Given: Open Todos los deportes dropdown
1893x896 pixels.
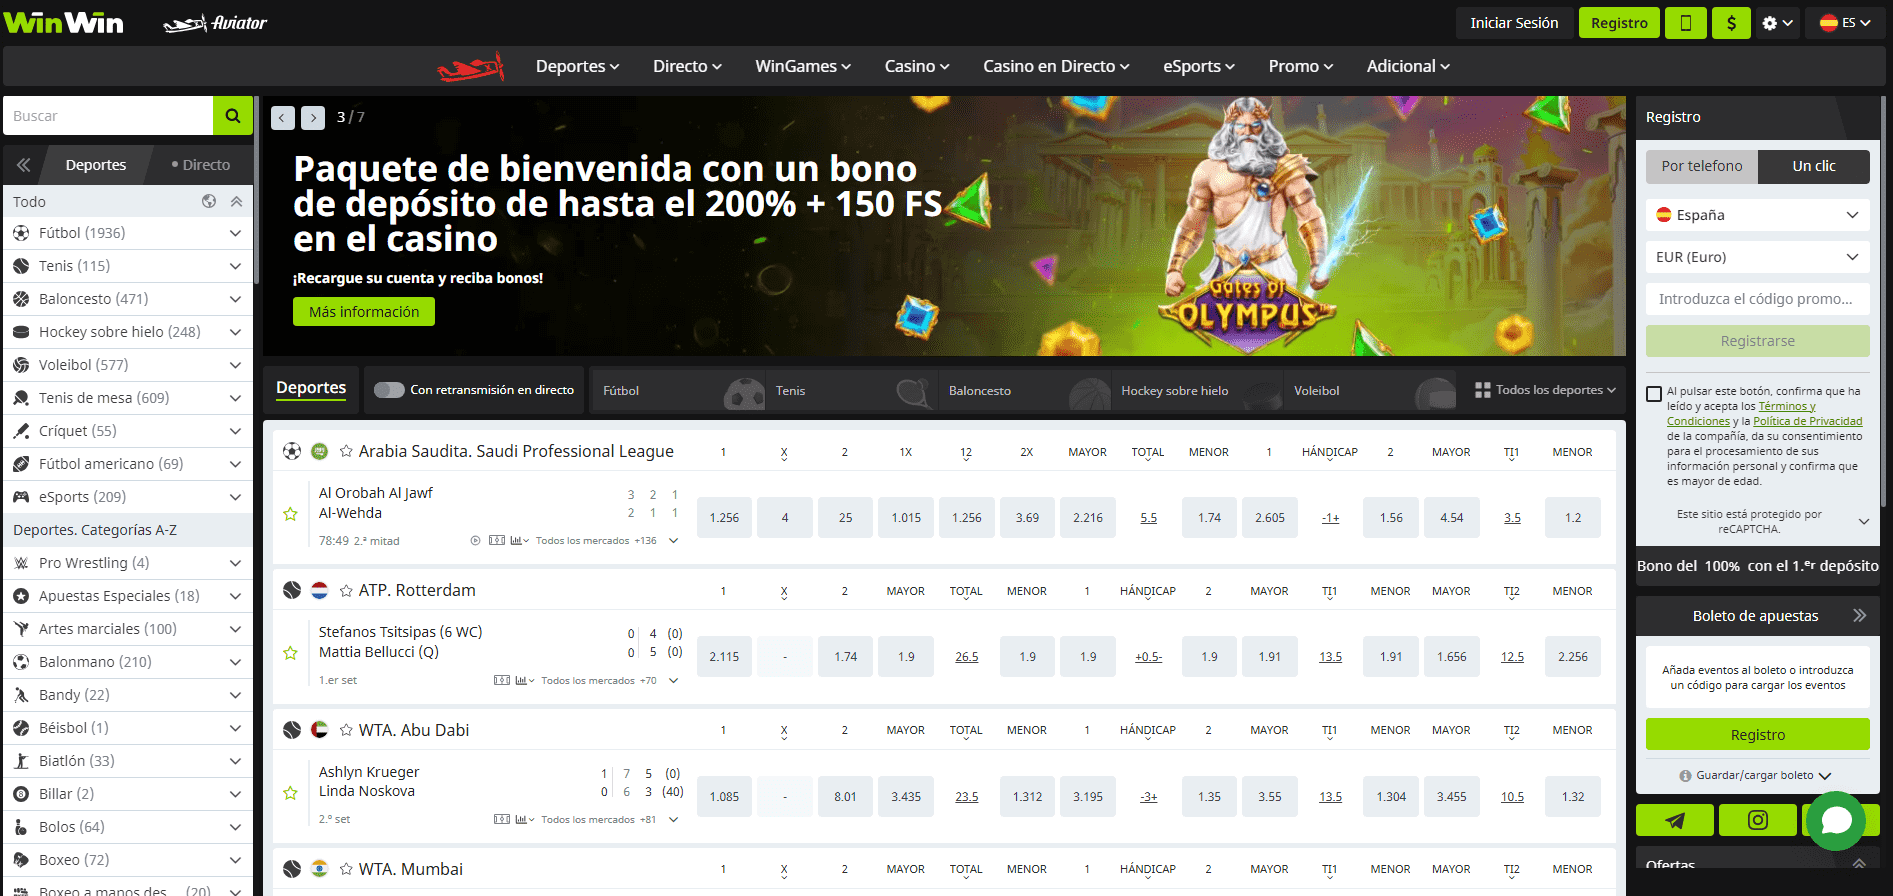Looking at the screenshot, I should (x=1545, y=390).
